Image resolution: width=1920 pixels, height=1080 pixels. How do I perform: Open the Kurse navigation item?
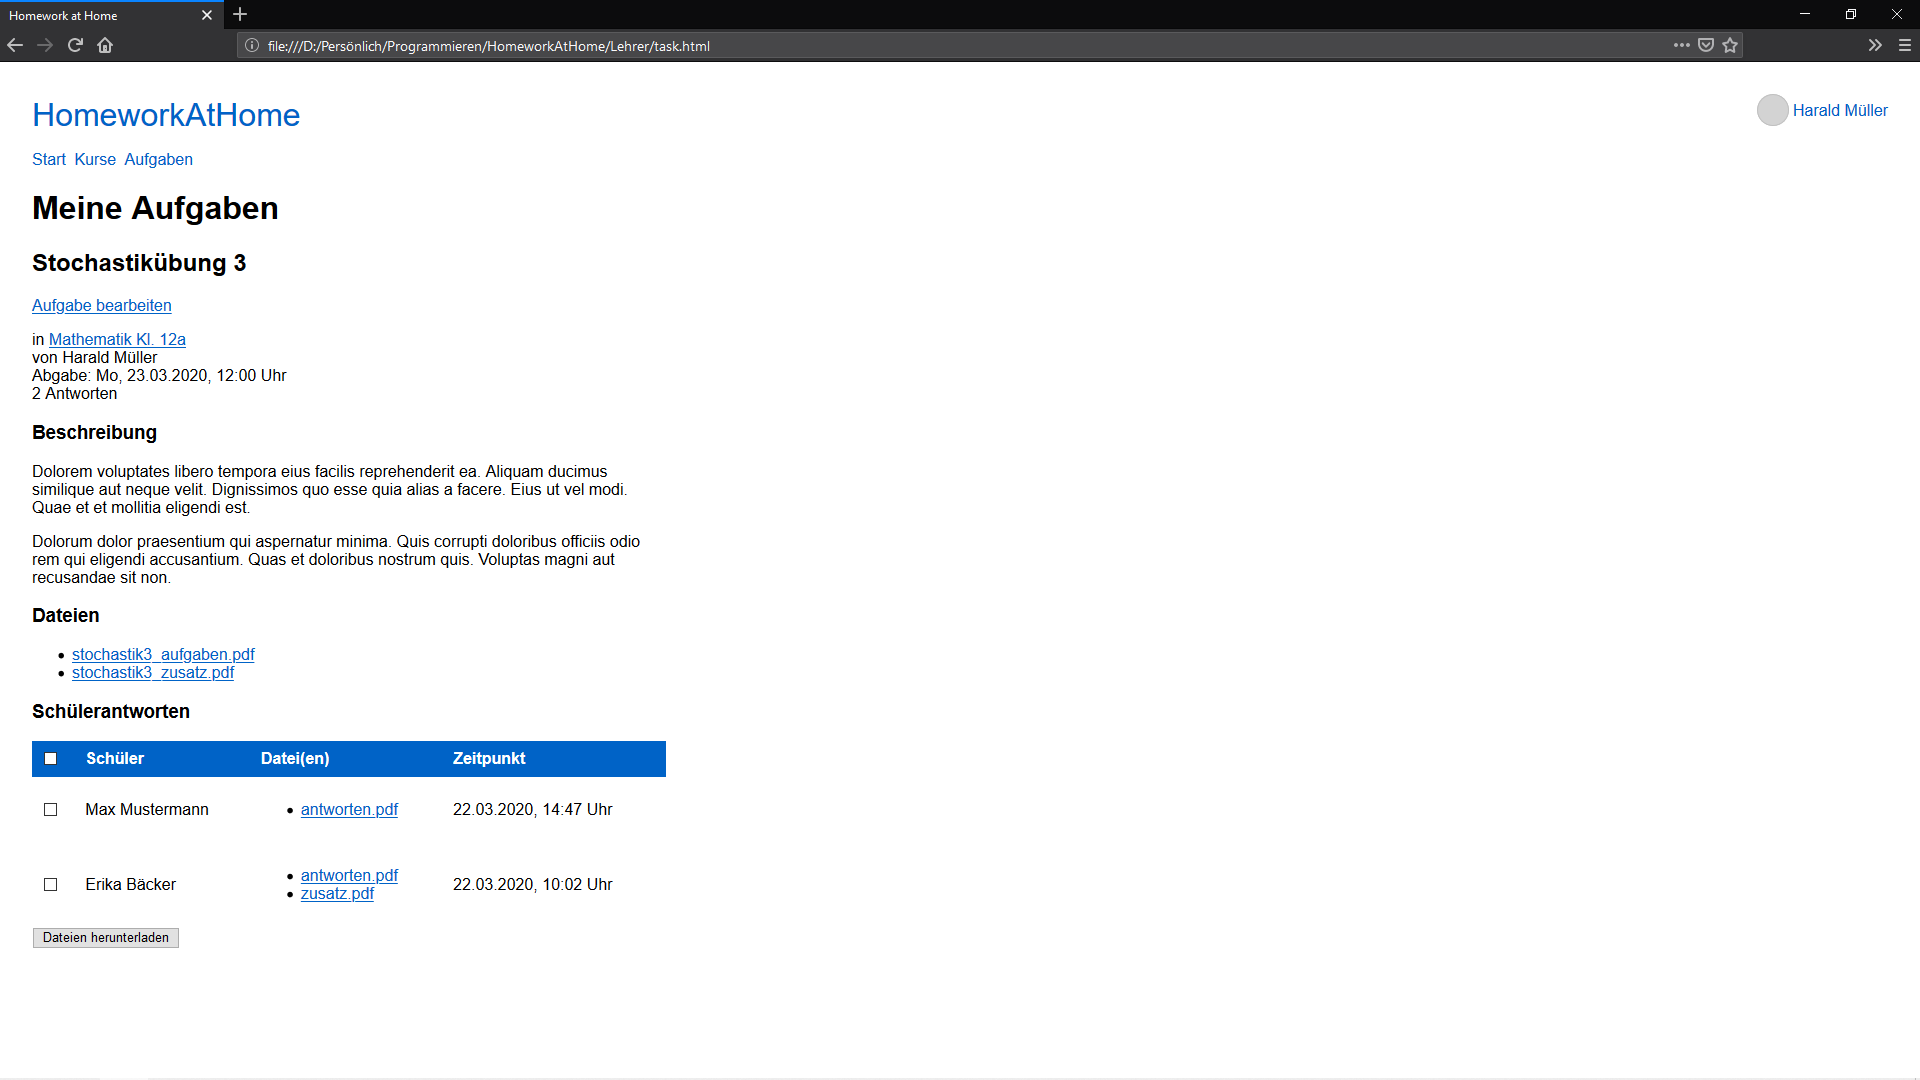point(95,160)
